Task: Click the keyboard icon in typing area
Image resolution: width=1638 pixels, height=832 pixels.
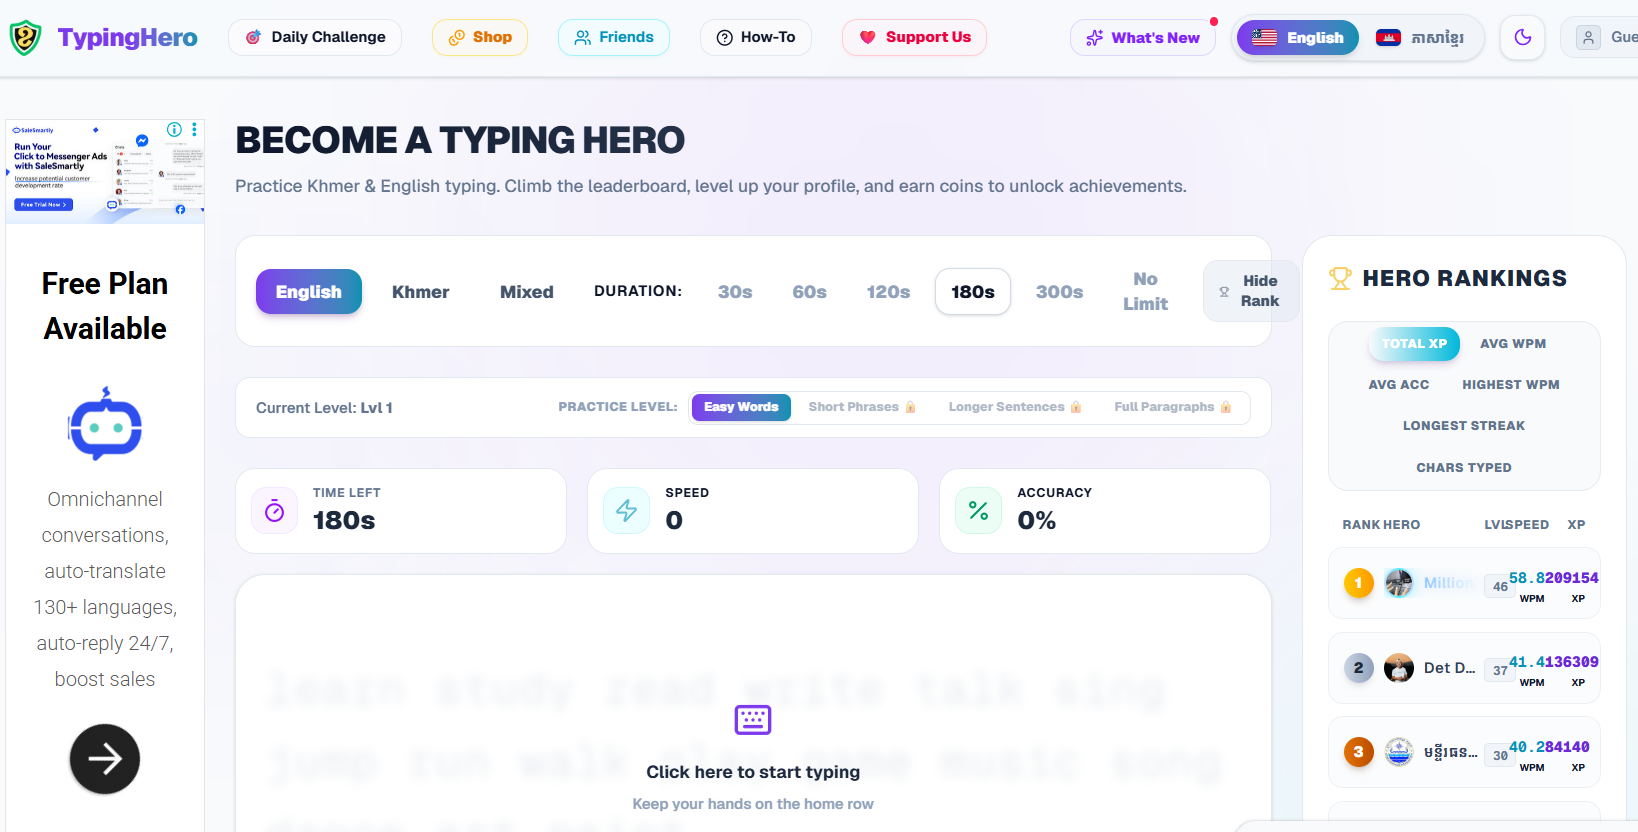Action: click(753, 720)
